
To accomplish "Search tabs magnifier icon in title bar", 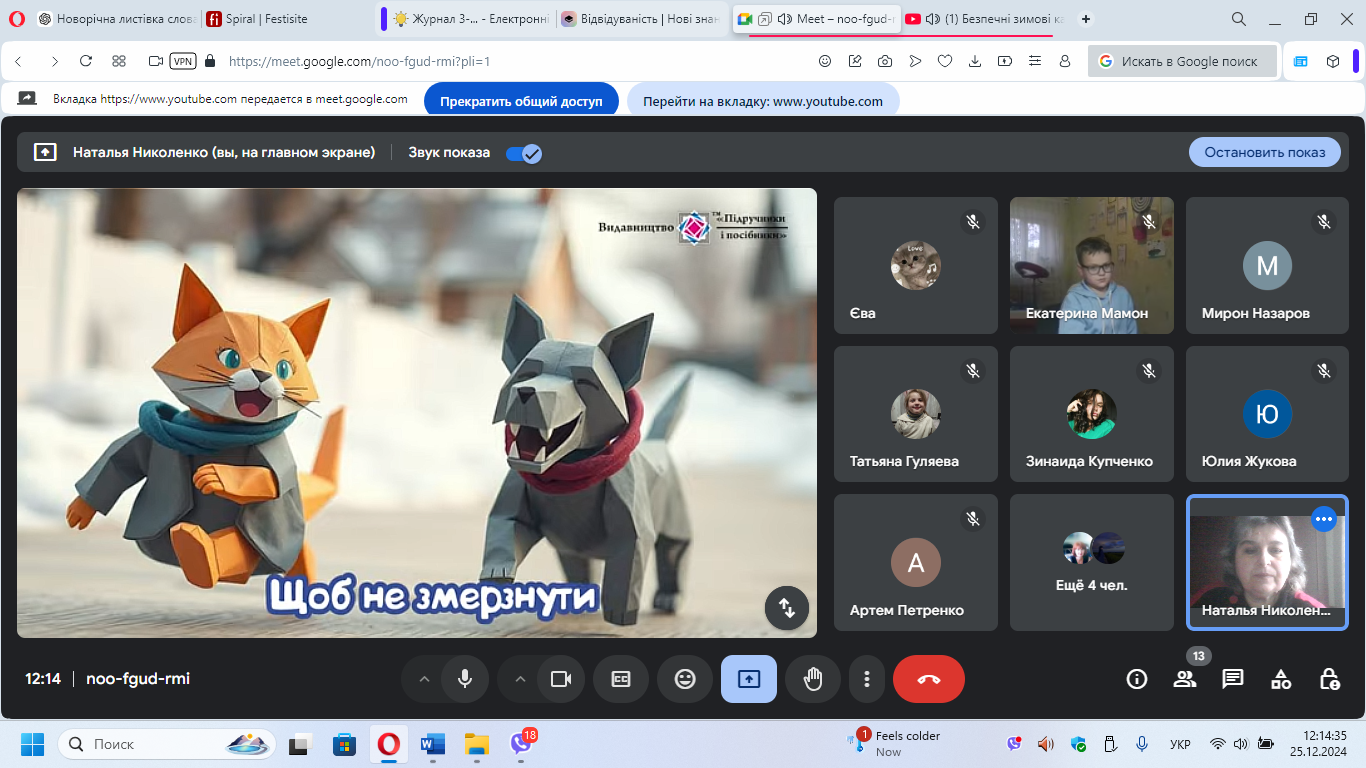I will tap(1238, 19).
